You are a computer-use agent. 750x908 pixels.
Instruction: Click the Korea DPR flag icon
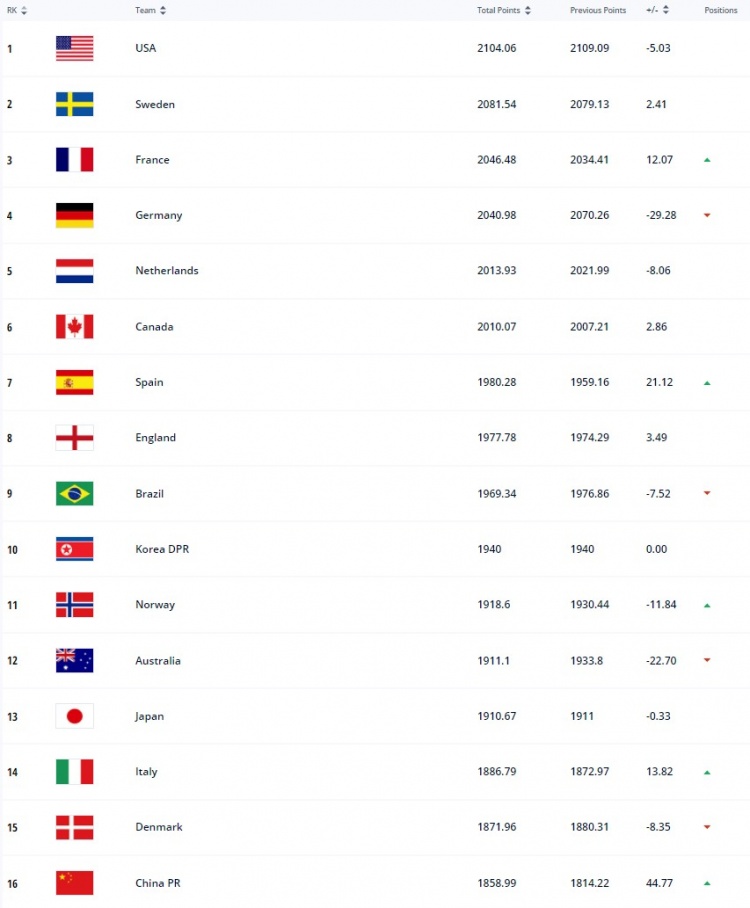click(74, 548)
